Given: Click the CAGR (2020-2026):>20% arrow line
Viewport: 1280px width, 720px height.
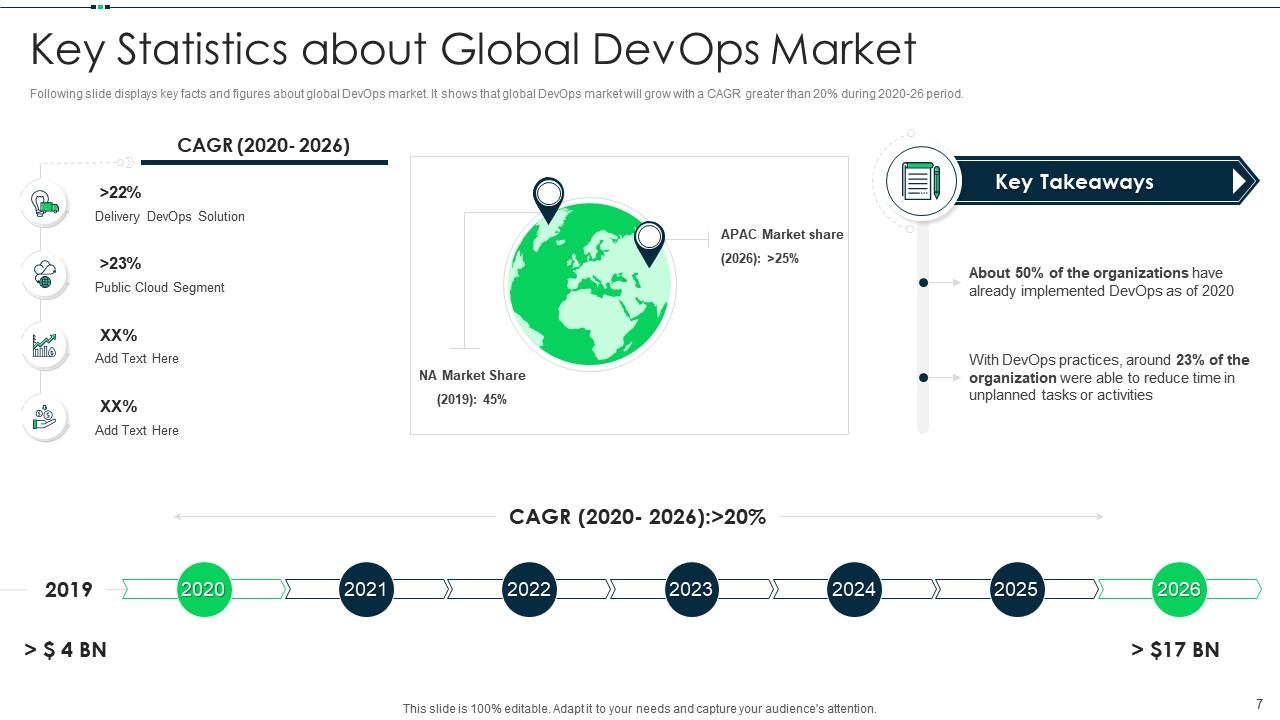Looking at the screenshot, I should click(x=637, y=517).
